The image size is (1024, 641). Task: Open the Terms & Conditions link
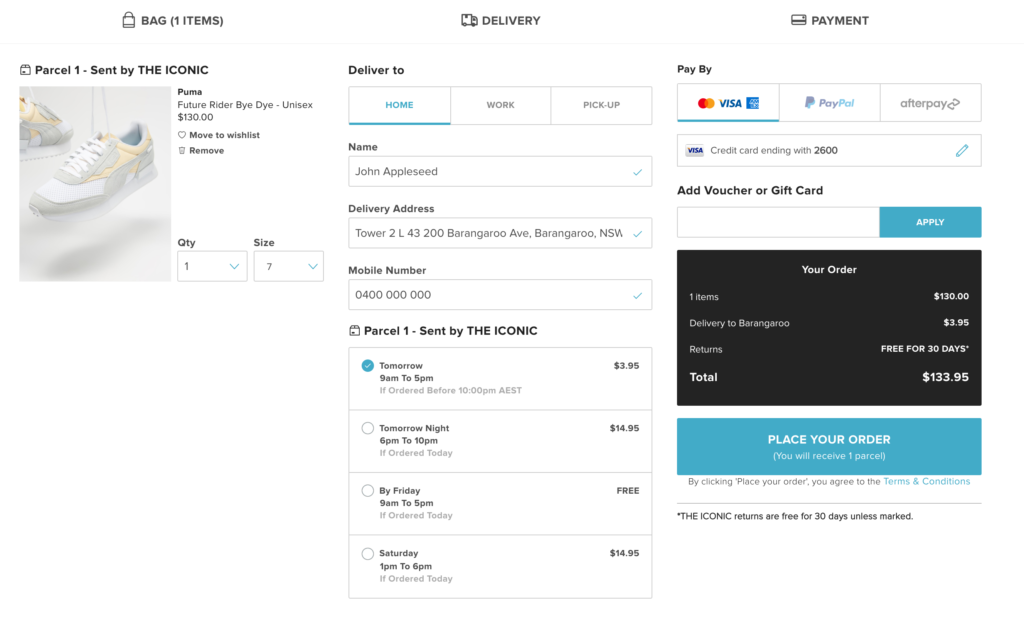927,481
